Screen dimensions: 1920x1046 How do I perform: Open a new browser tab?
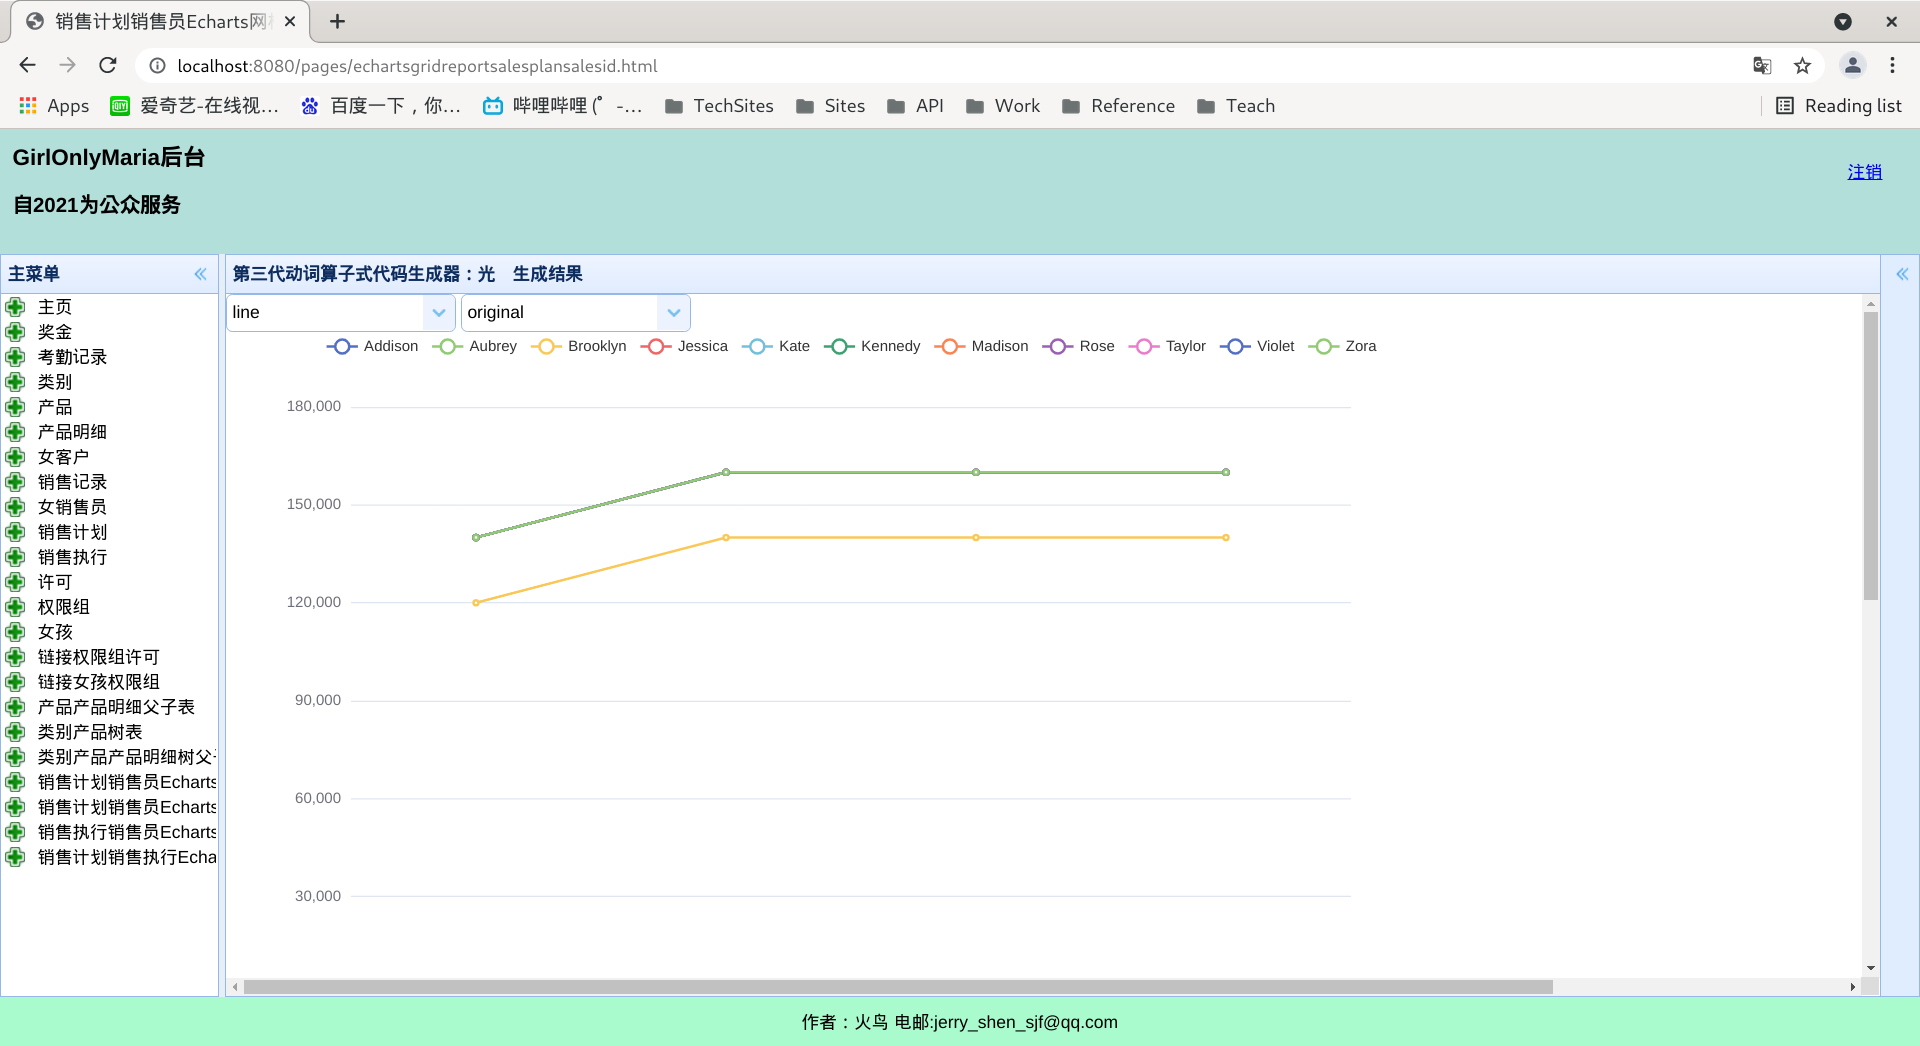(337, 21)
